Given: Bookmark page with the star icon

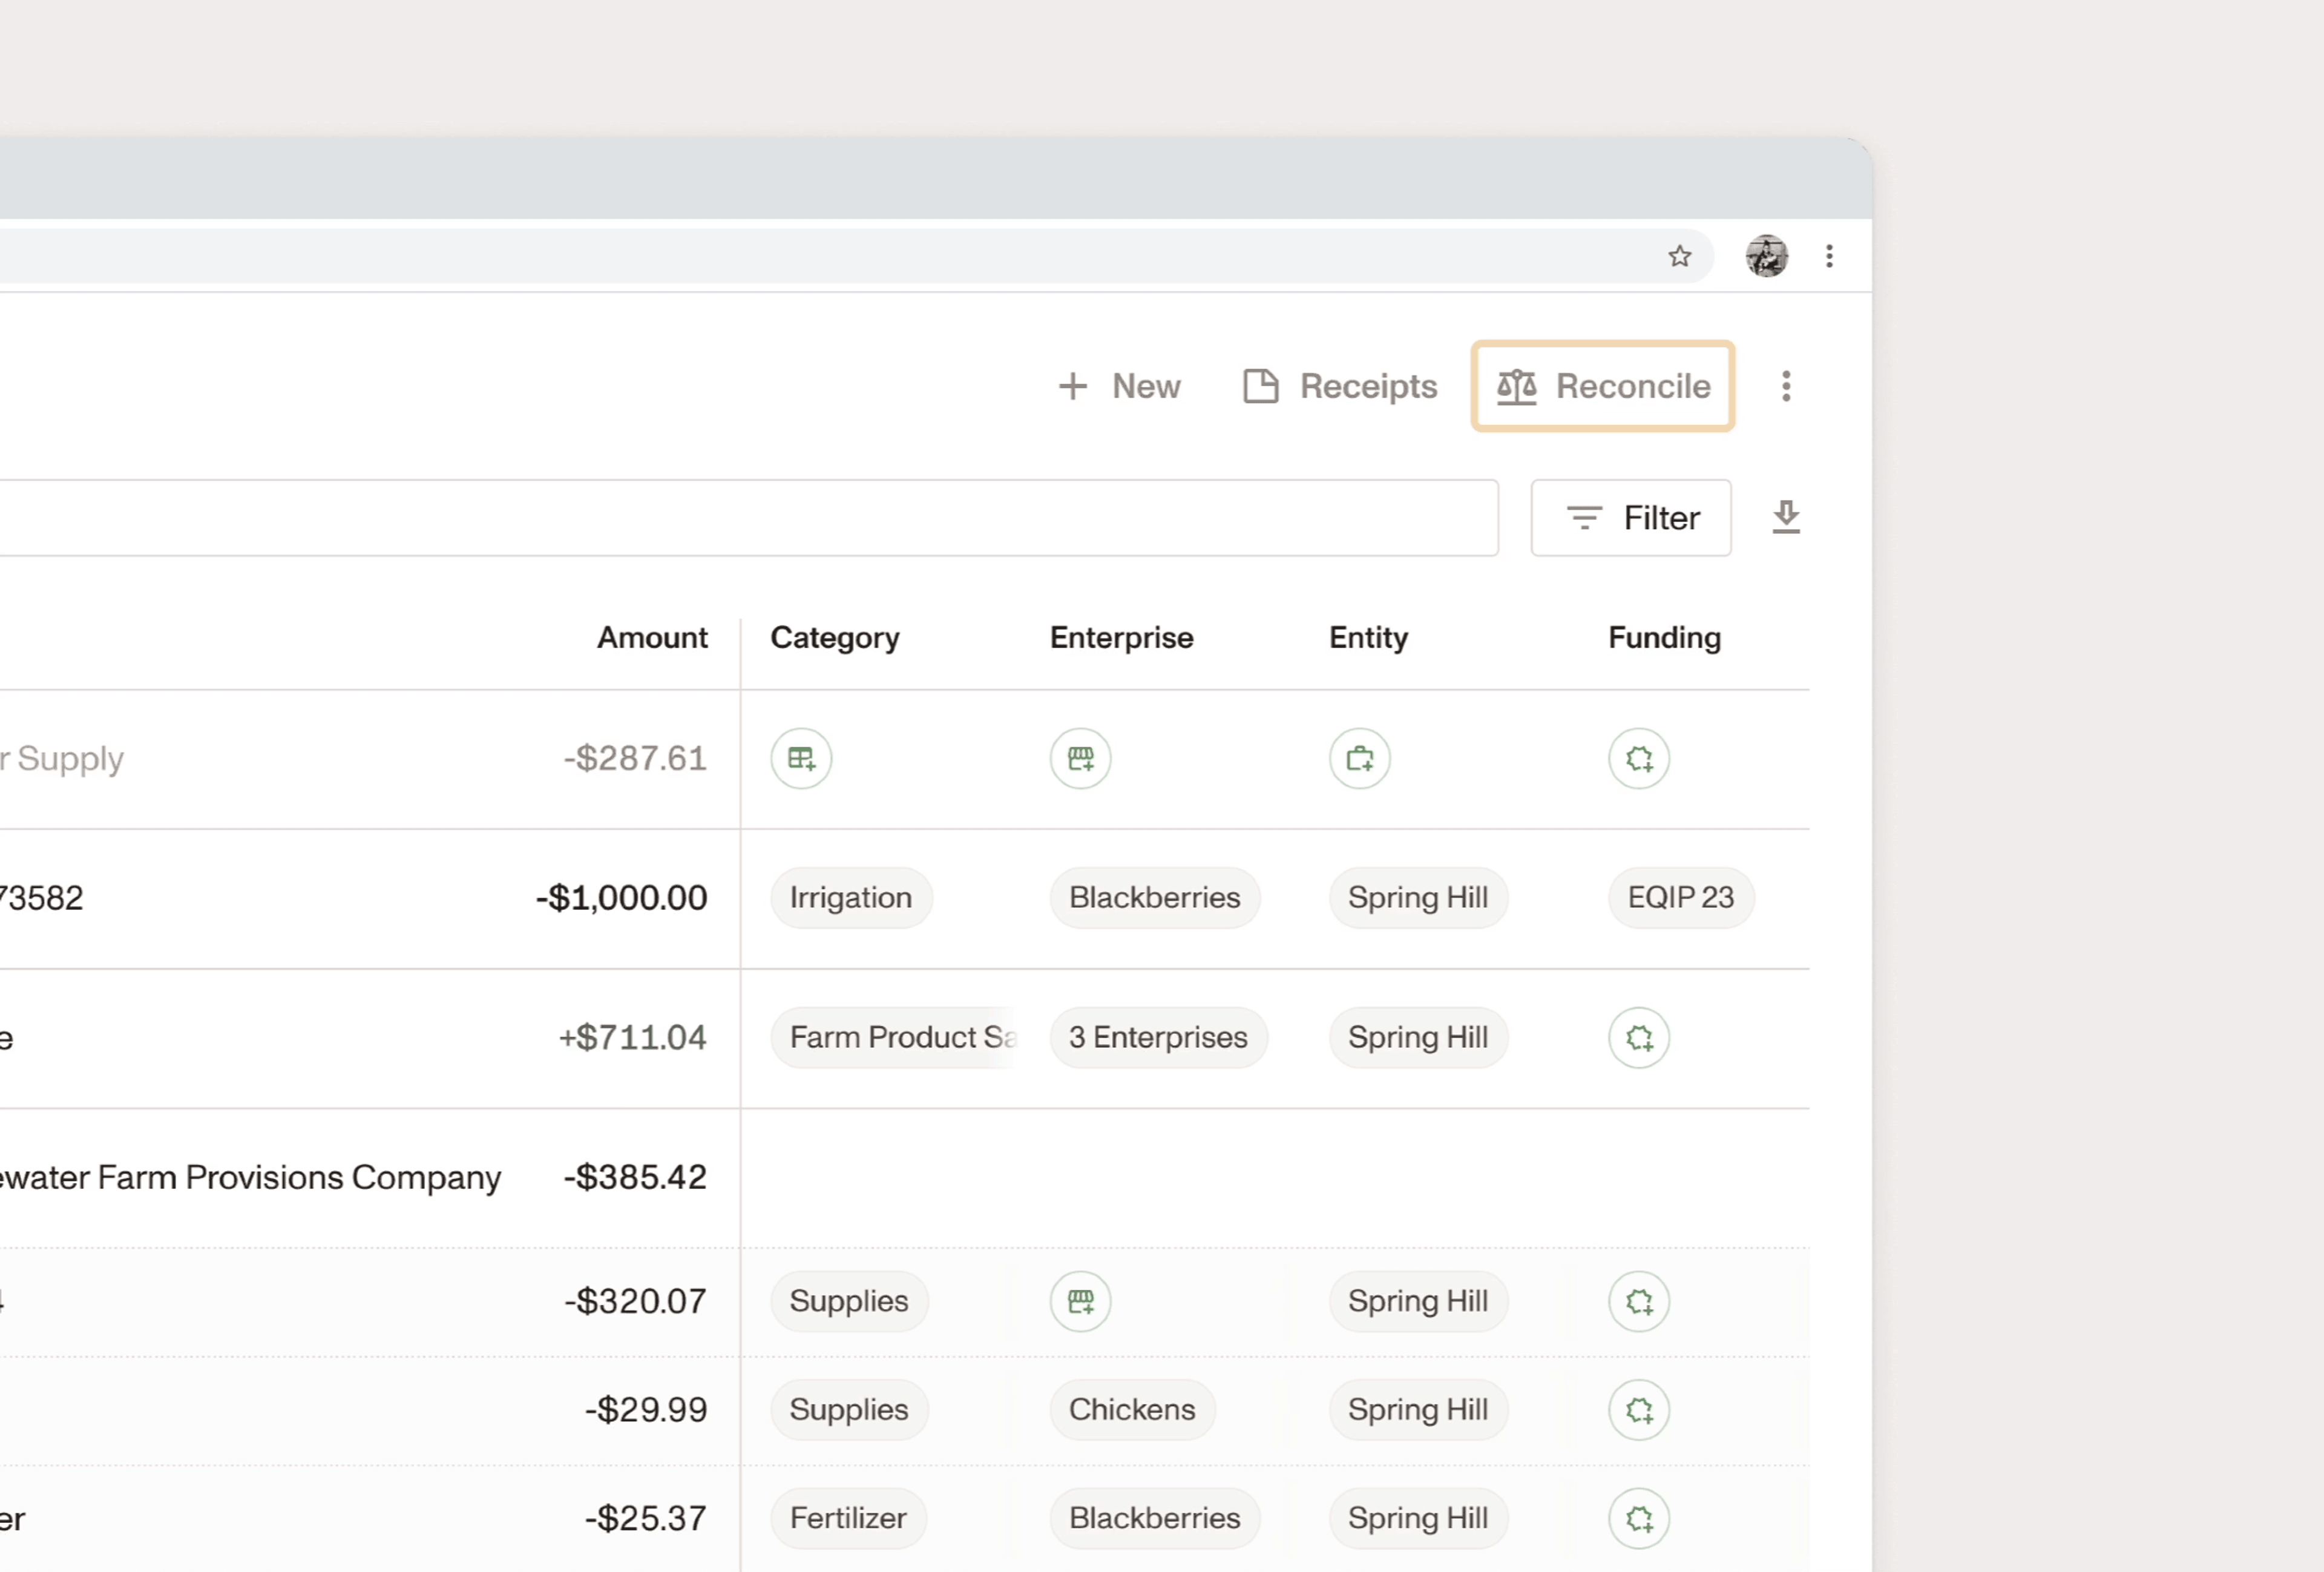Looking at the screenshot, I should click(1679, 257).
